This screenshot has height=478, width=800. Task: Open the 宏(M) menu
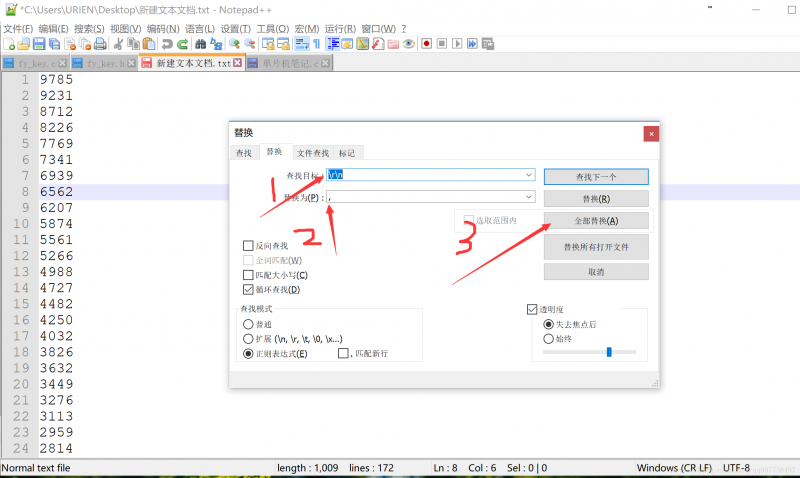307,29
